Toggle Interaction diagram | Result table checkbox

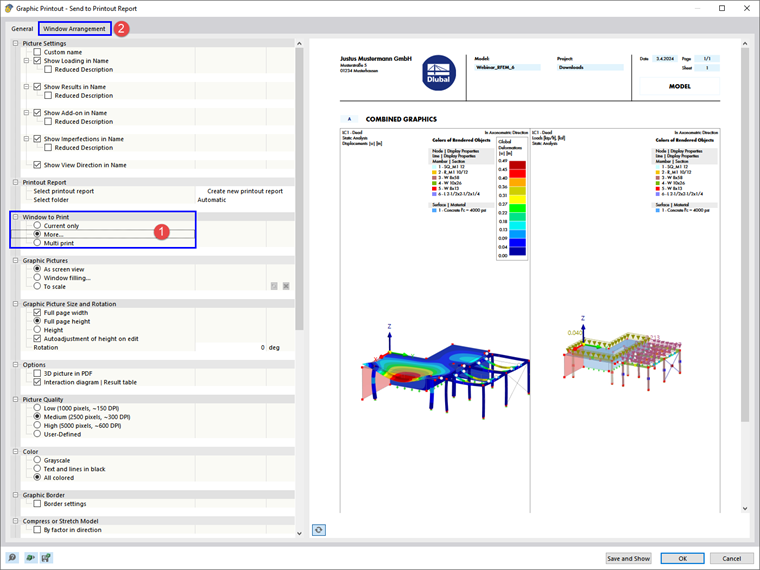[x=37, y=382]
